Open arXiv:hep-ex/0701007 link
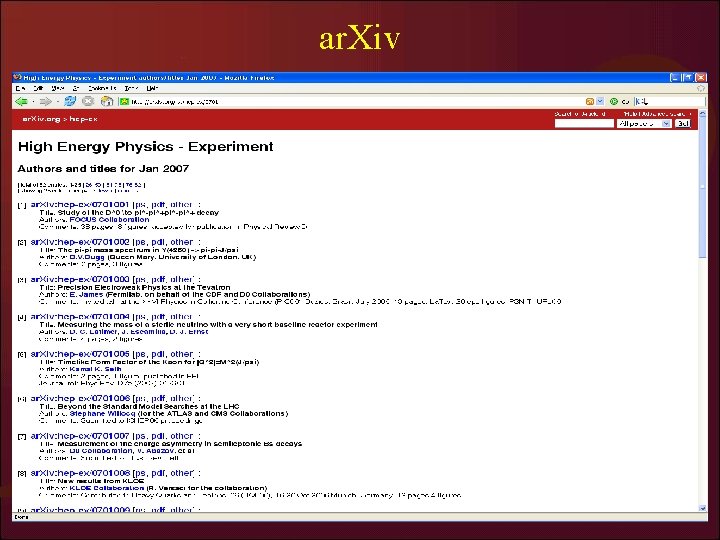The image size is (720, 540). coord(80,436)
